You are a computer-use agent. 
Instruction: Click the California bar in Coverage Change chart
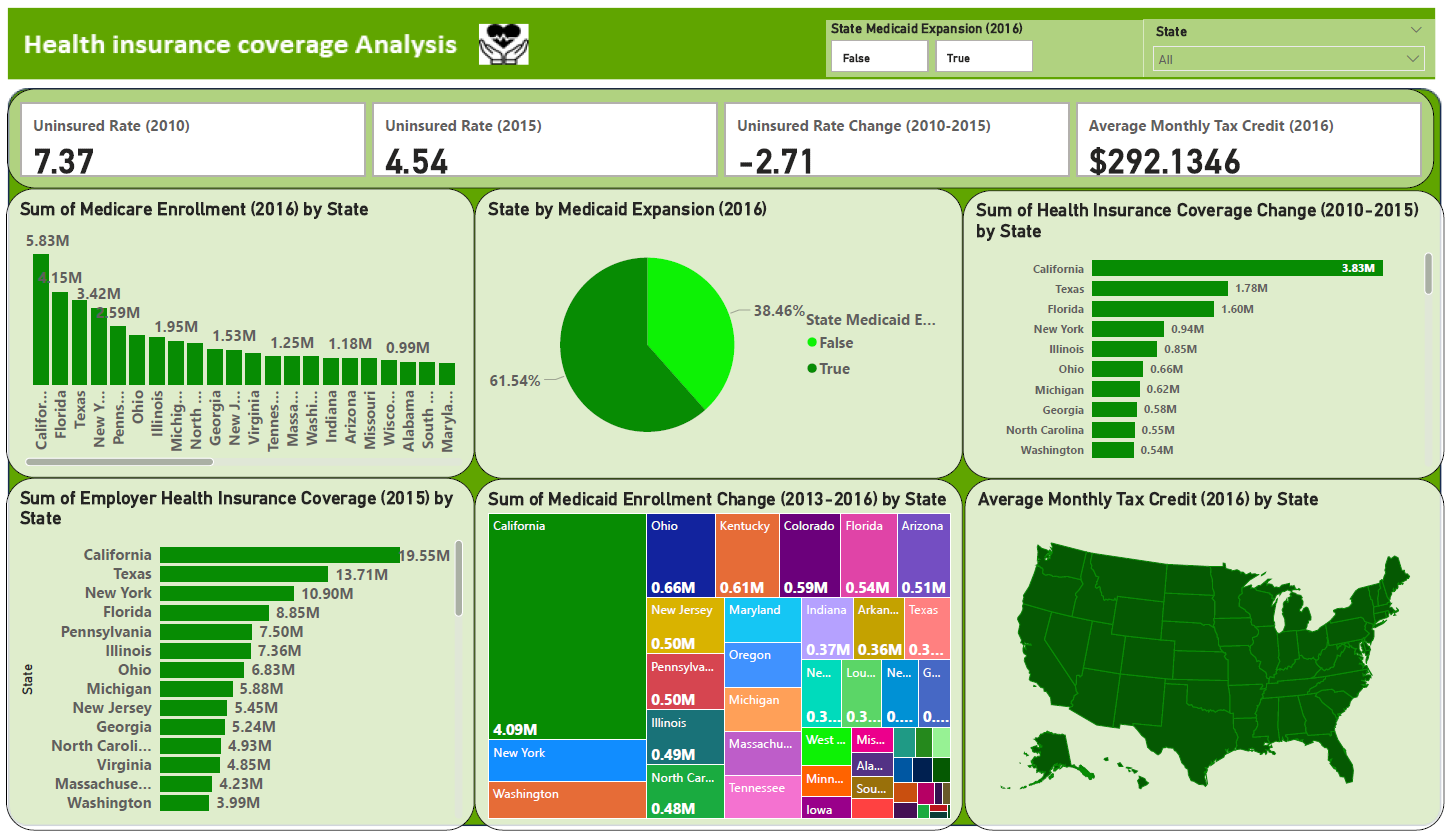click(1236, 268)
